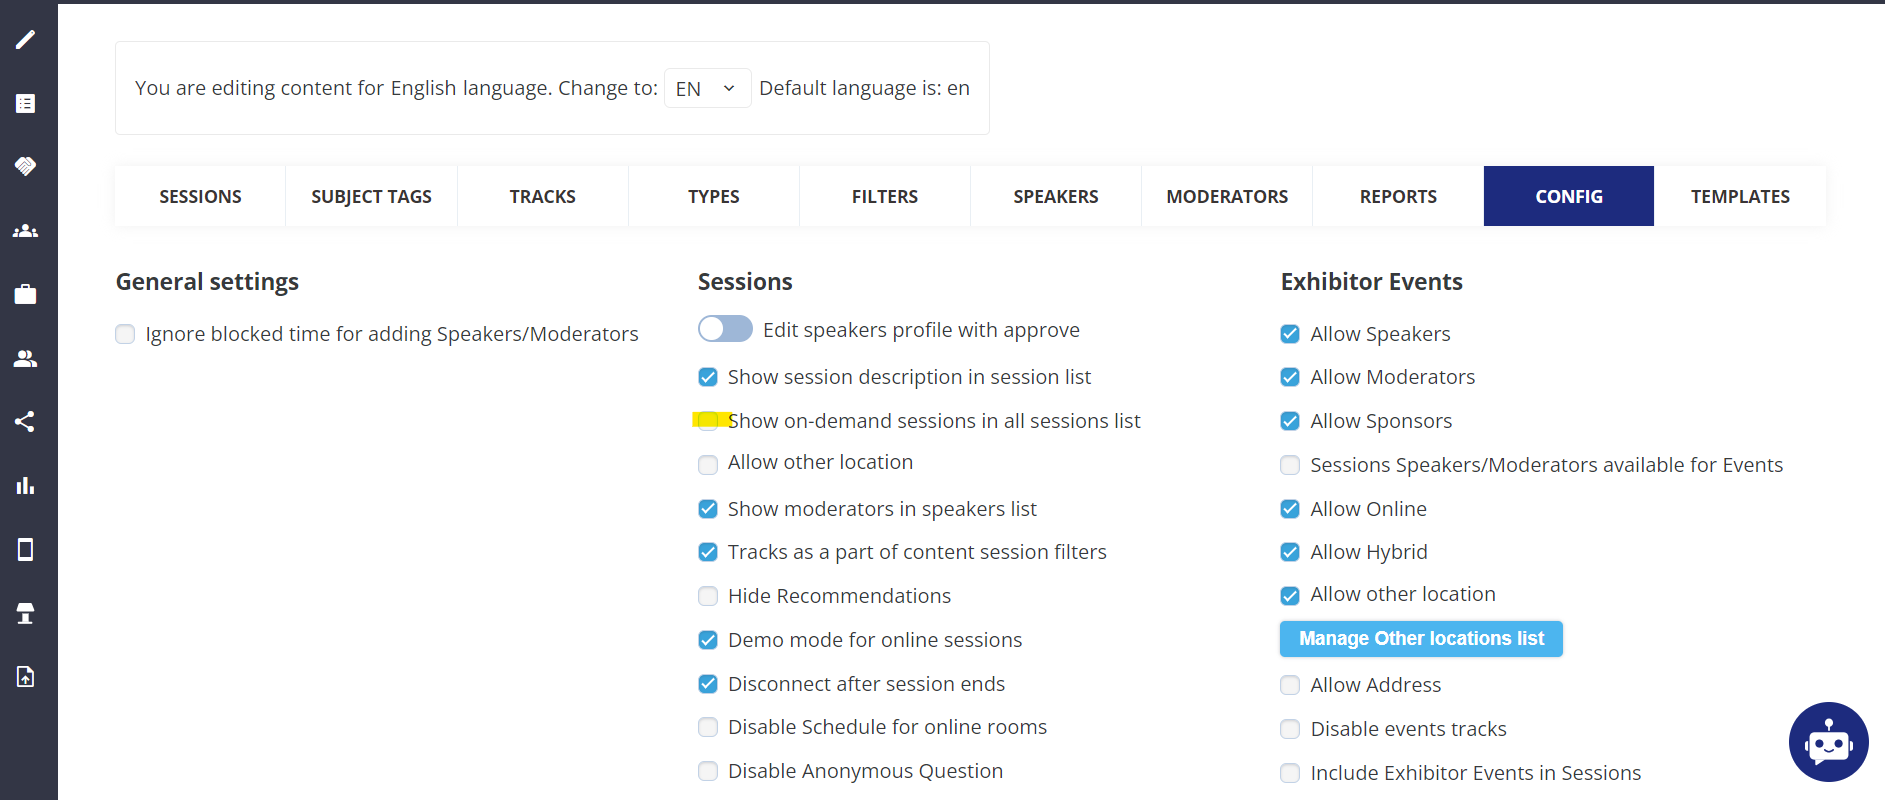This screenshot has height=800, width=1885.
Task: Click the share icon in sidebar
Action: [x=26, y=421]
